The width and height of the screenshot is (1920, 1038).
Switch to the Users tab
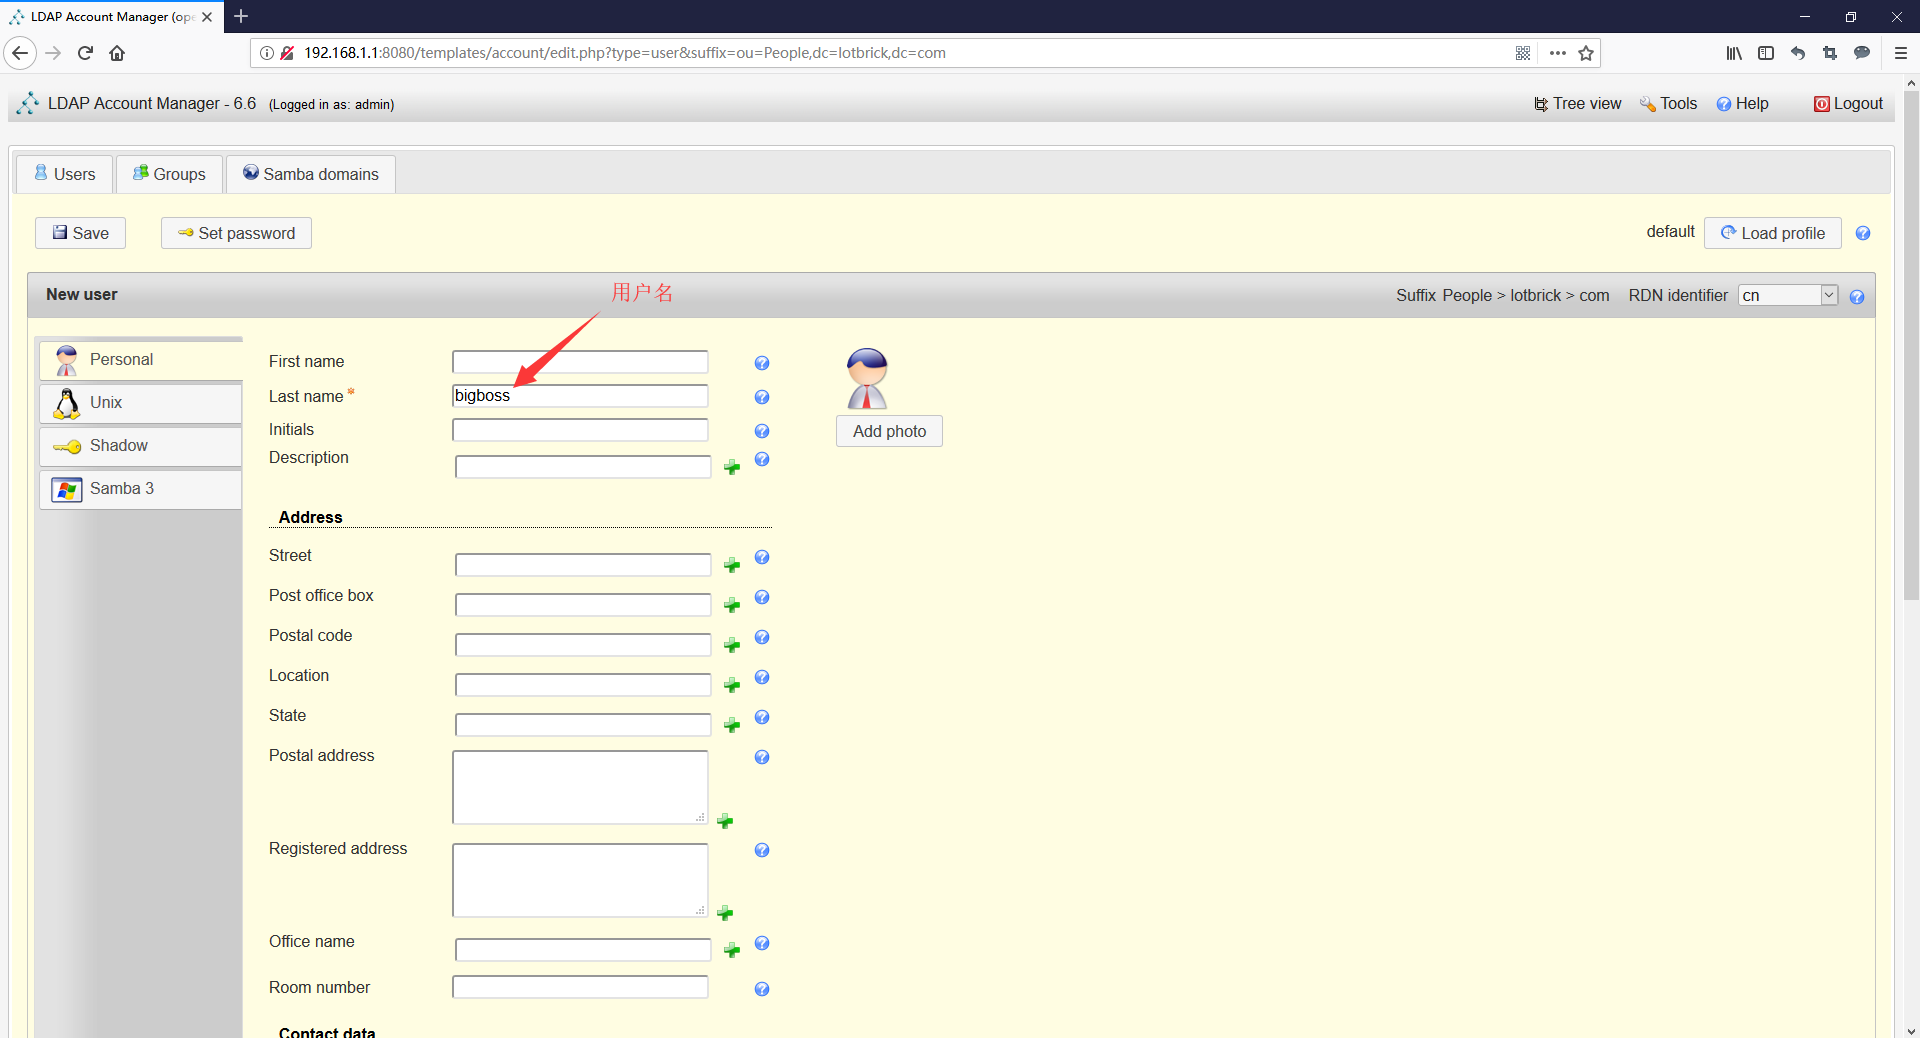click(x=65, y=174)
